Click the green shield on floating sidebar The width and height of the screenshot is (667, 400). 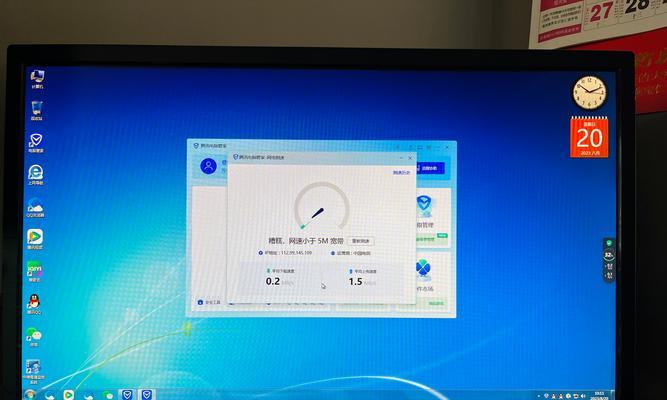click(609, 243)
